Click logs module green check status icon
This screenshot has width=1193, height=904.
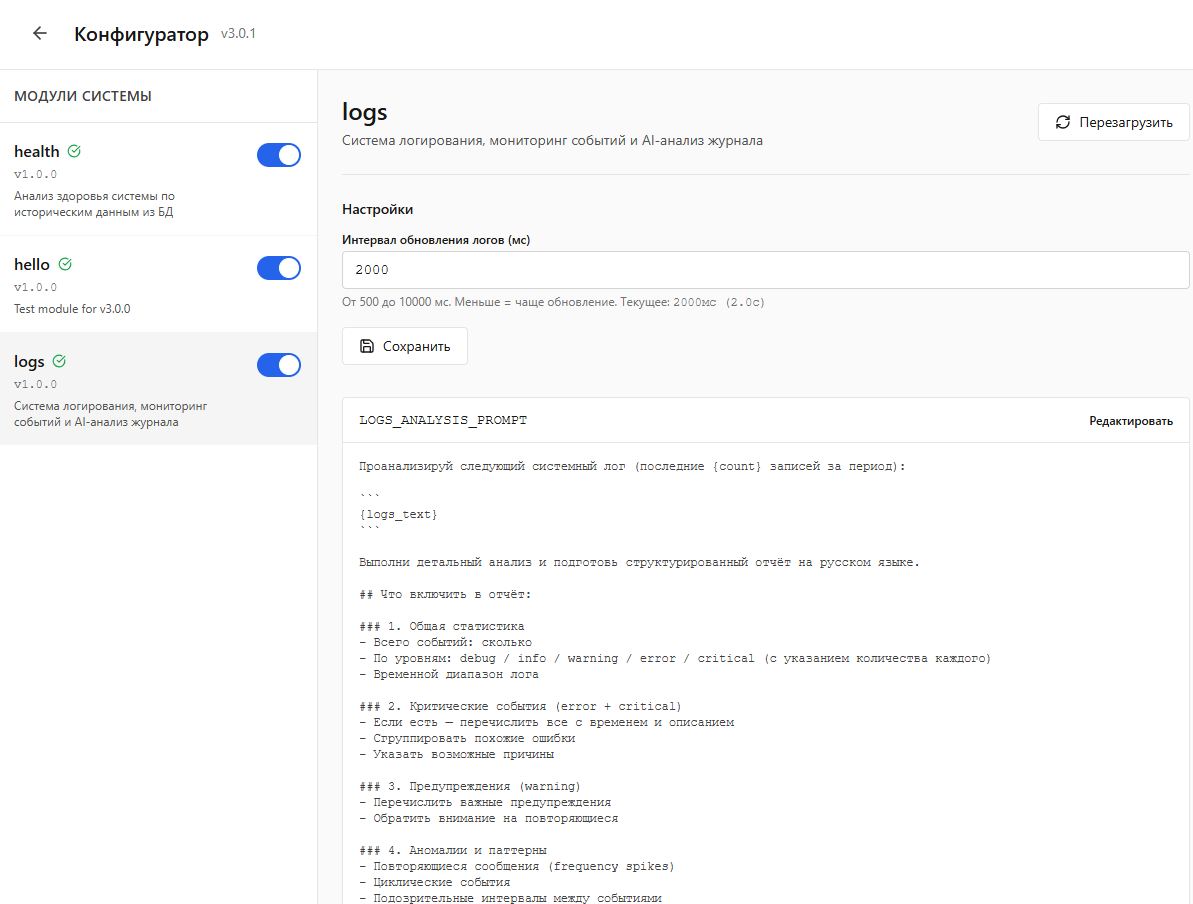point(59,361)
